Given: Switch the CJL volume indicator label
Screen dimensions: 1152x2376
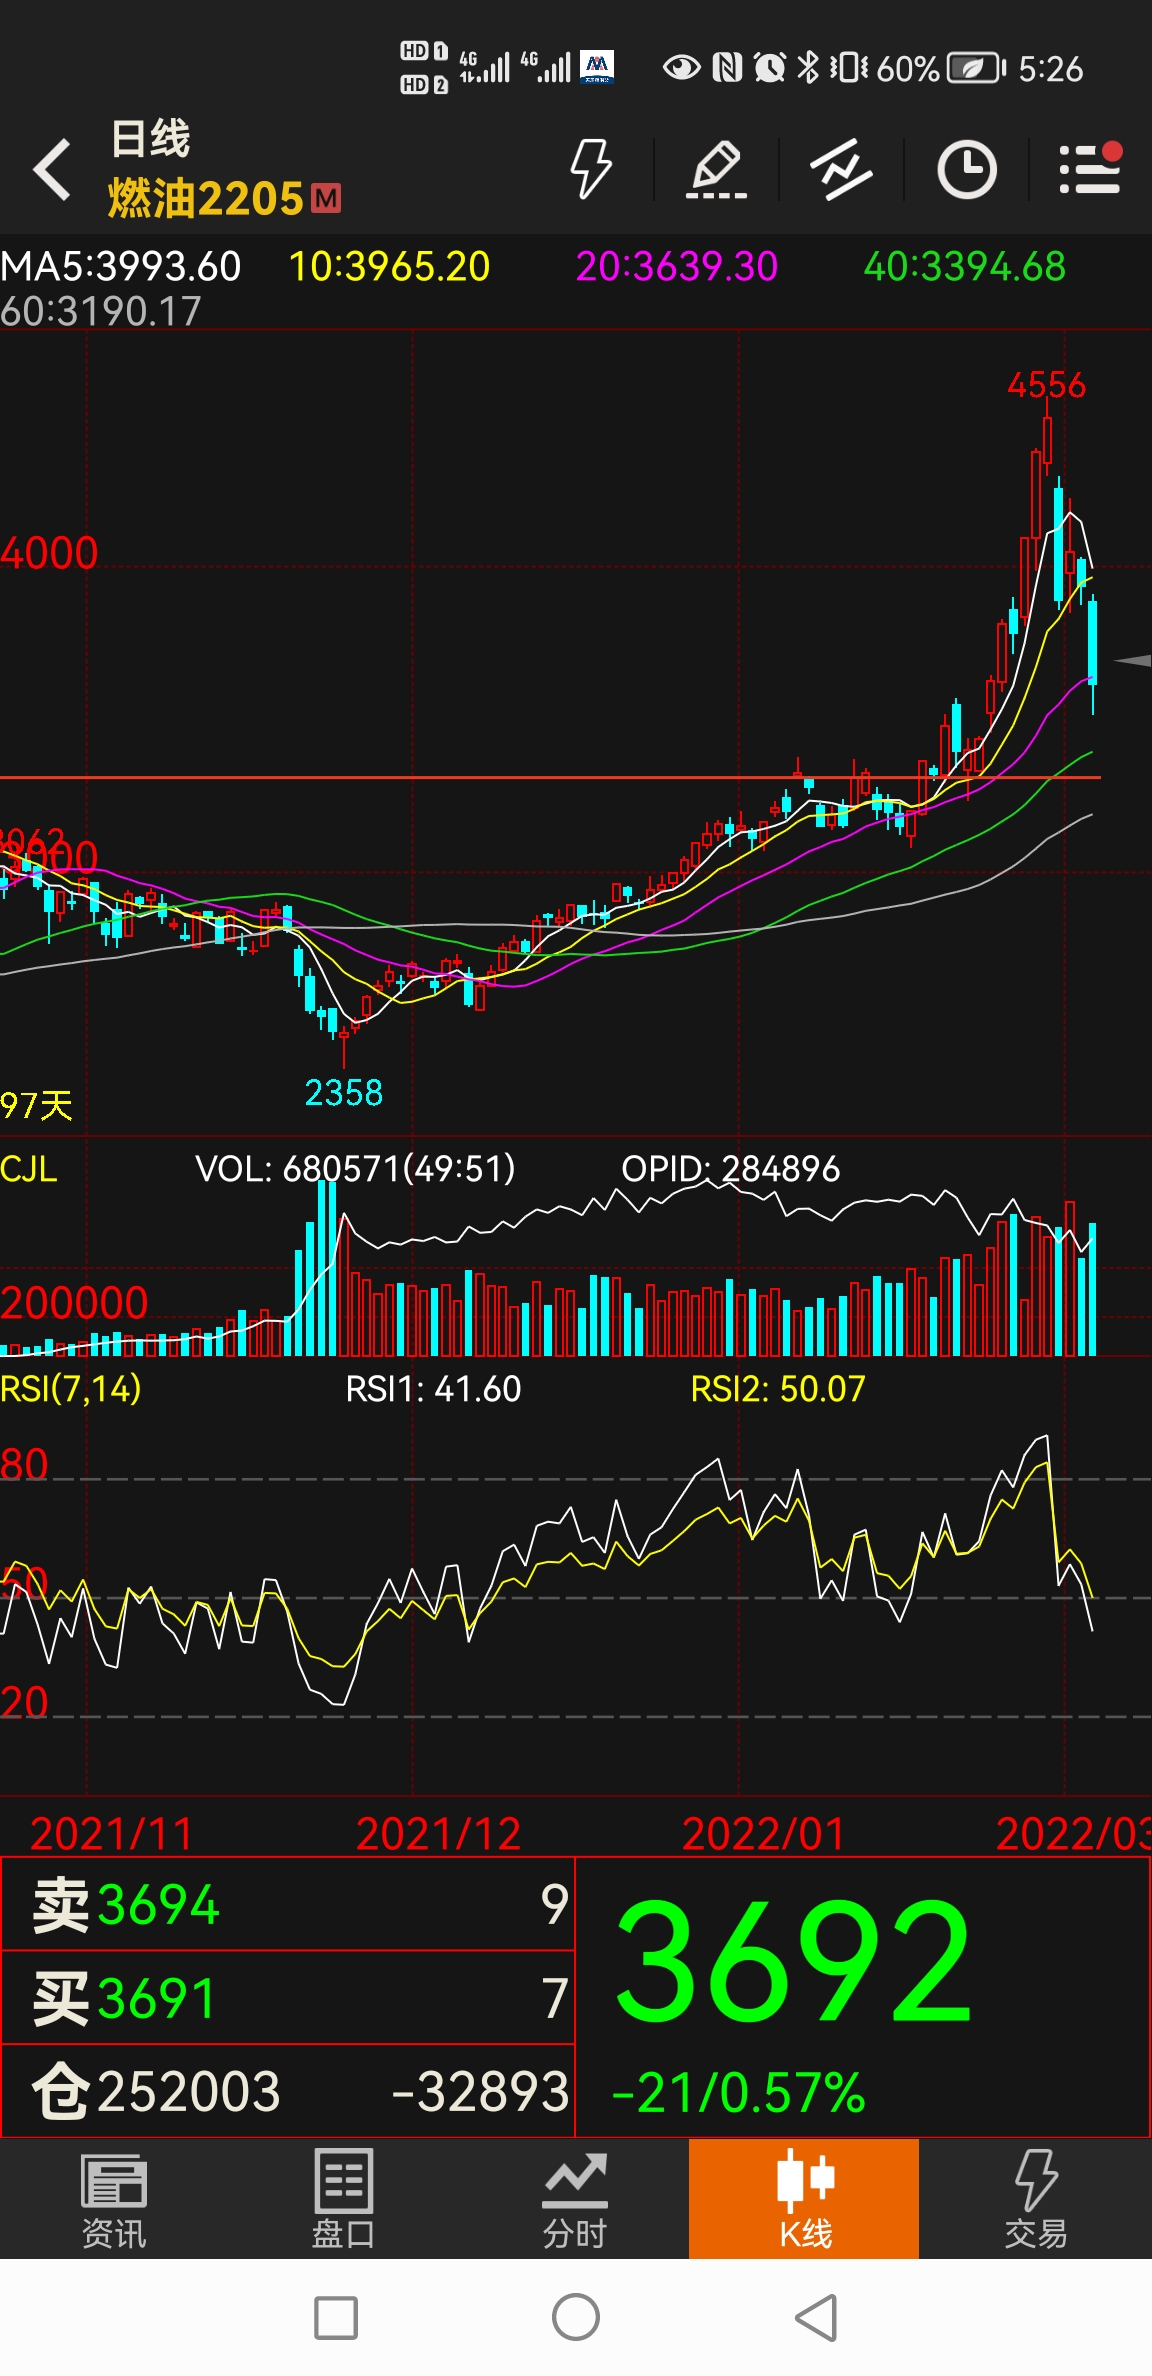Looking at the screenshot, I should [29, 1169].
